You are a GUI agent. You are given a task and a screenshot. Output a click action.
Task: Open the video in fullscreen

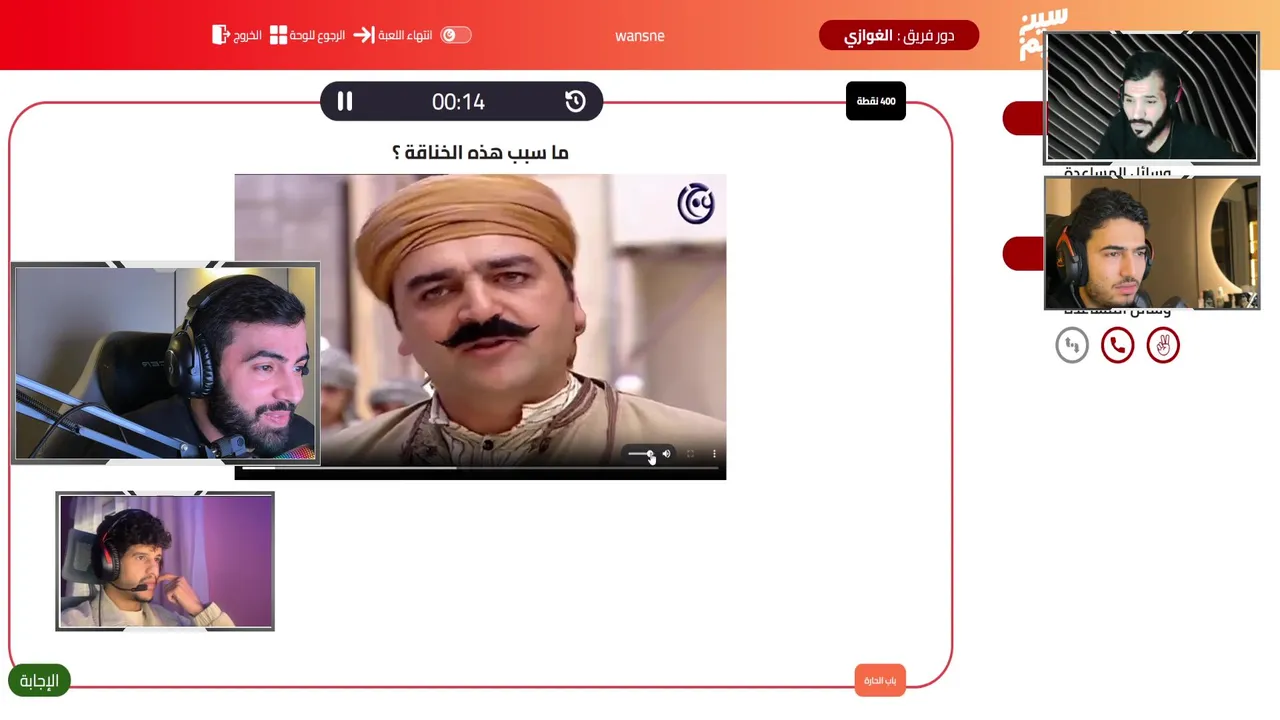(690, 454)
